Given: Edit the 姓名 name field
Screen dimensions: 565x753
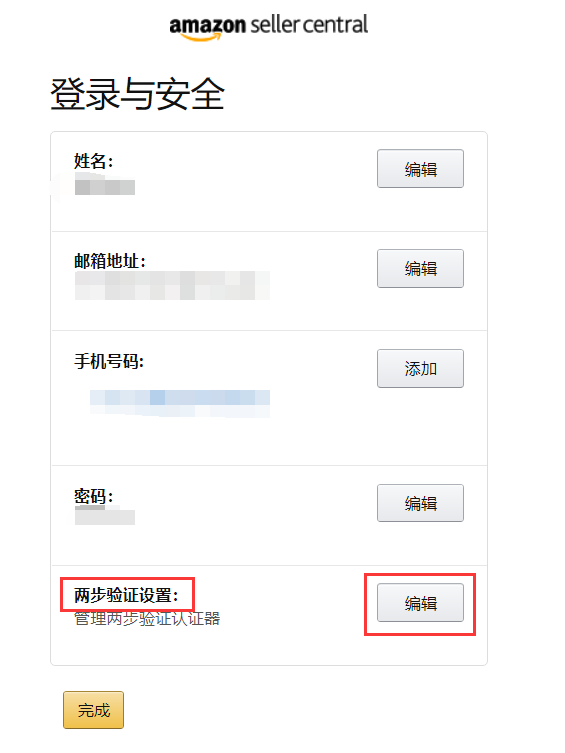Looking at the screenshot, I should click(x=420, y=169).
